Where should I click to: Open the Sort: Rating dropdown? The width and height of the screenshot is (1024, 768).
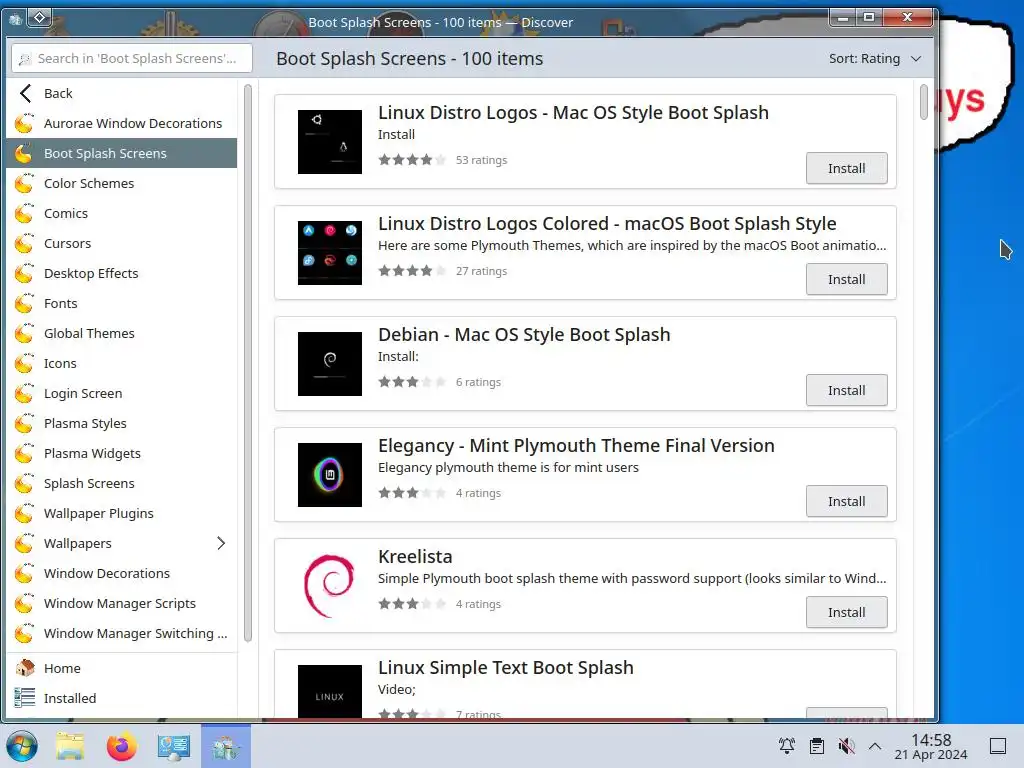click(x=875, y=59)
